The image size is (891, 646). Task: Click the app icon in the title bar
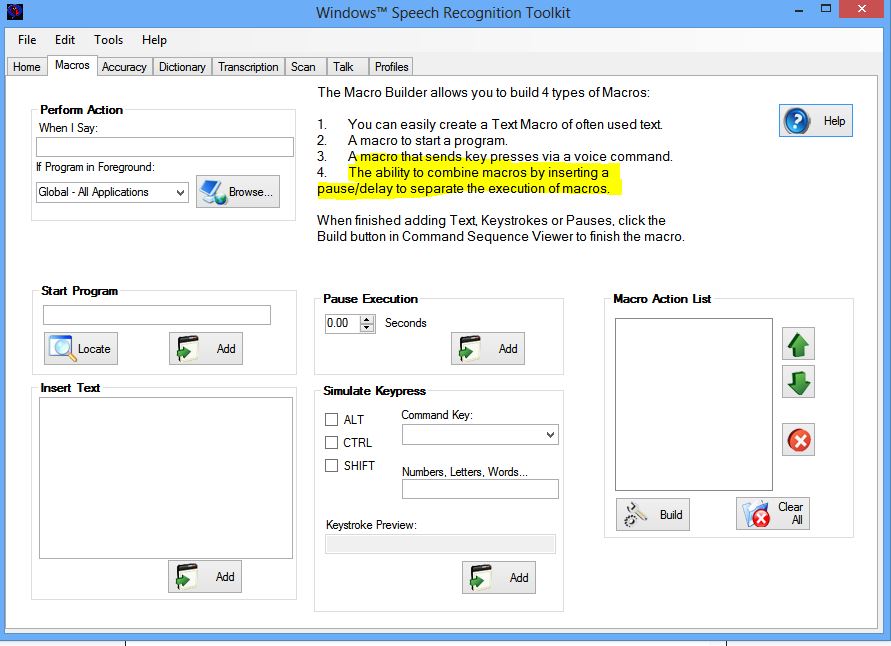15,11
